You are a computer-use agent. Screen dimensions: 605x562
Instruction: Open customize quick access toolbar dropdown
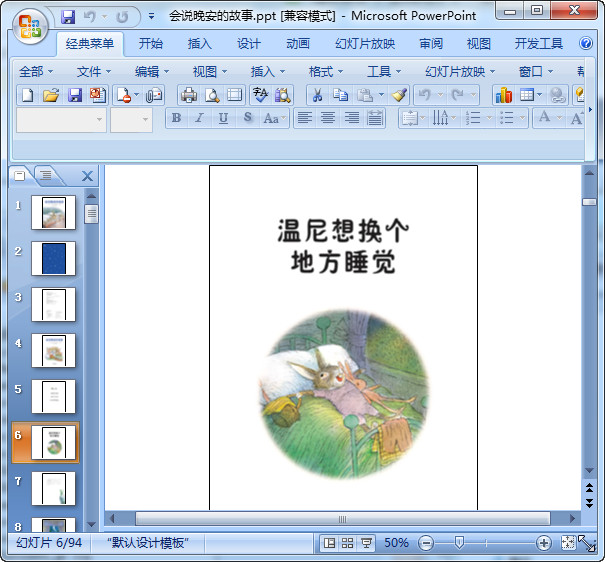pyautogui.click(x=152, y=17)
